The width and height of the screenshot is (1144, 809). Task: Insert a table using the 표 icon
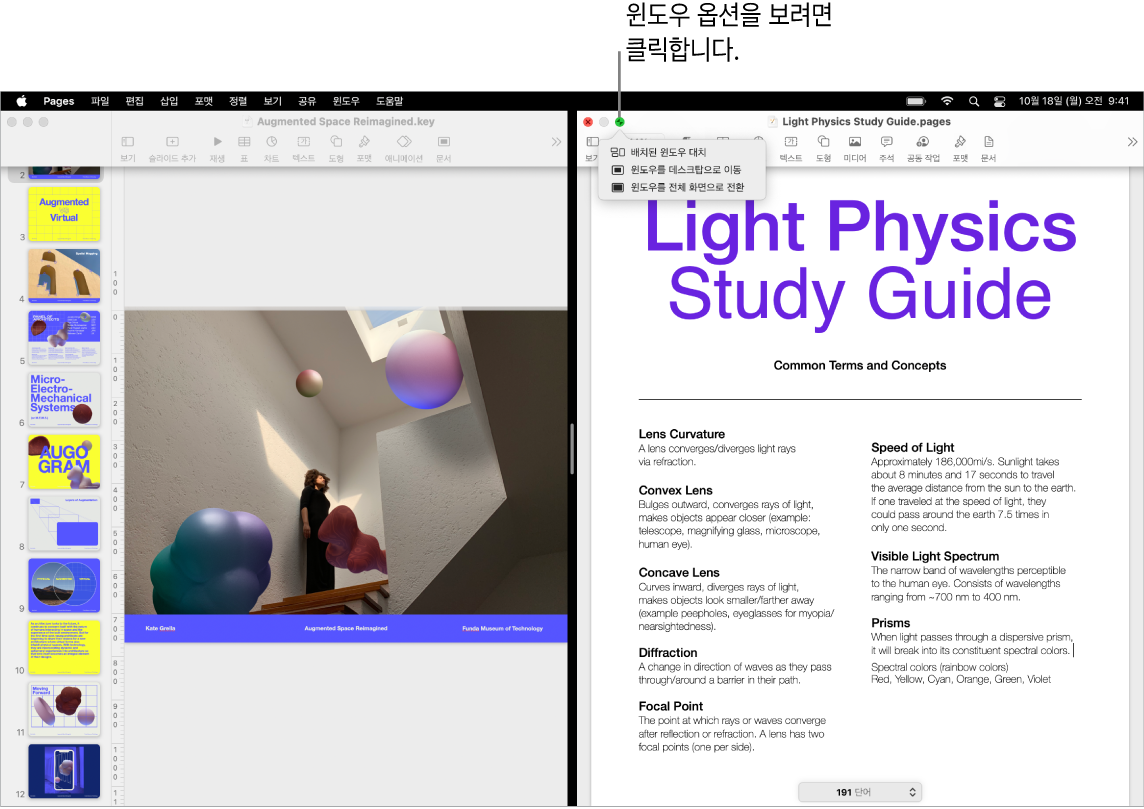tap(244, 143)
